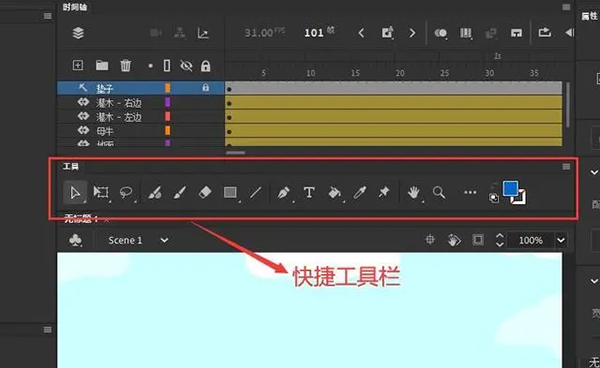Select the Pen tool
The width and height of the screenshot is (600, 368).
point(284,192)
